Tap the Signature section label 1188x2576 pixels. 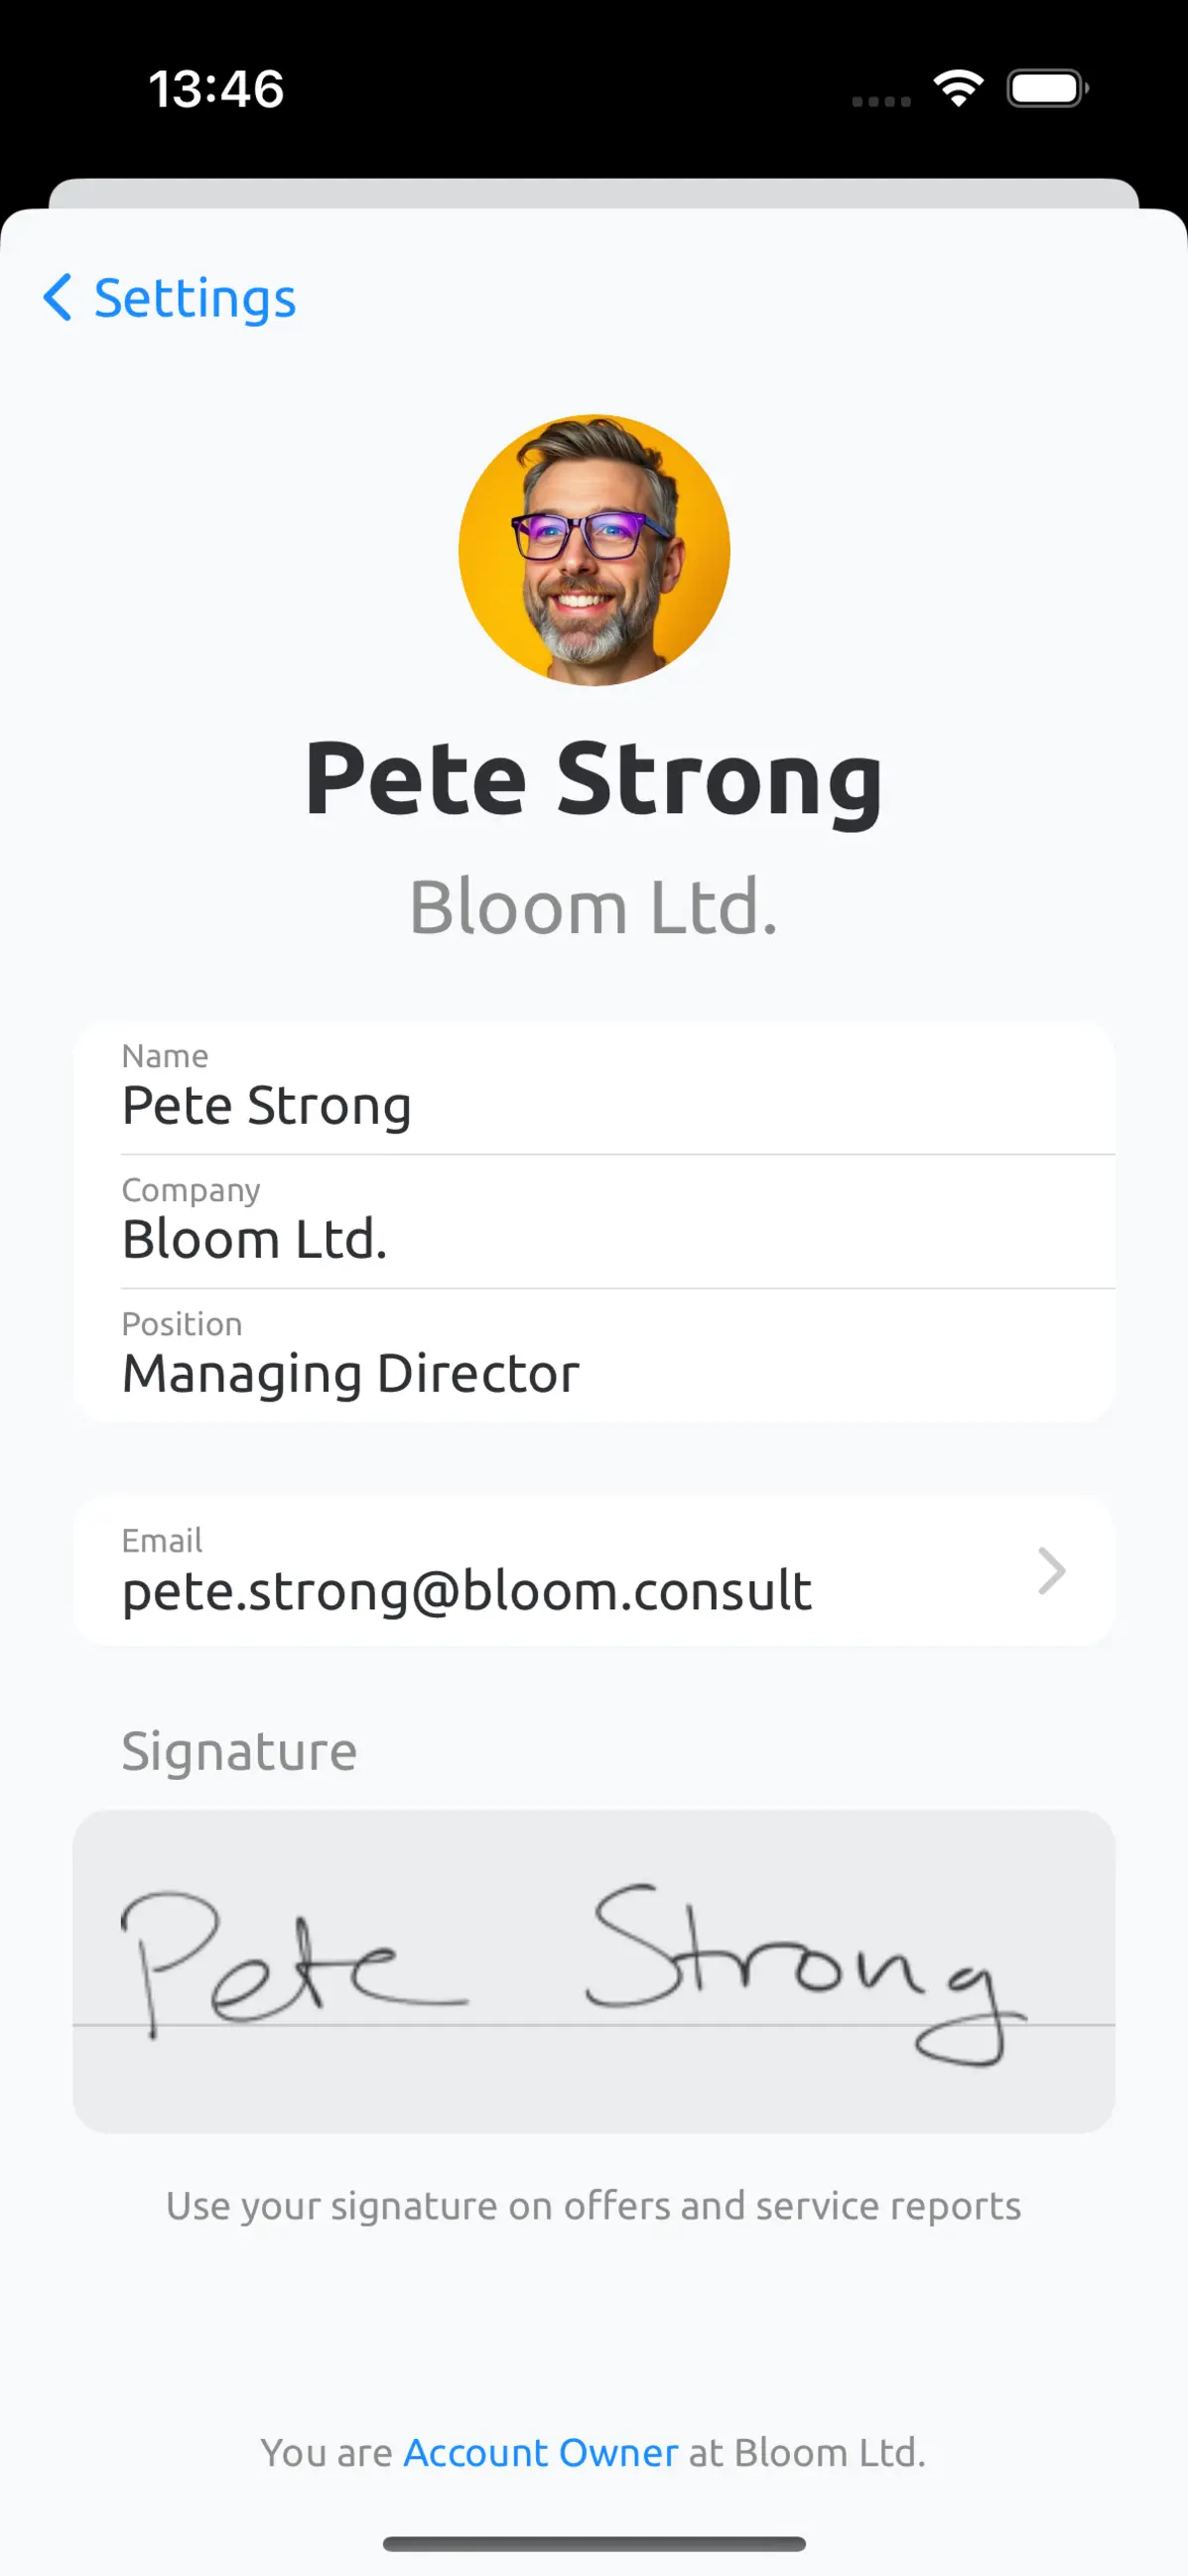(x=239, y=1753)
